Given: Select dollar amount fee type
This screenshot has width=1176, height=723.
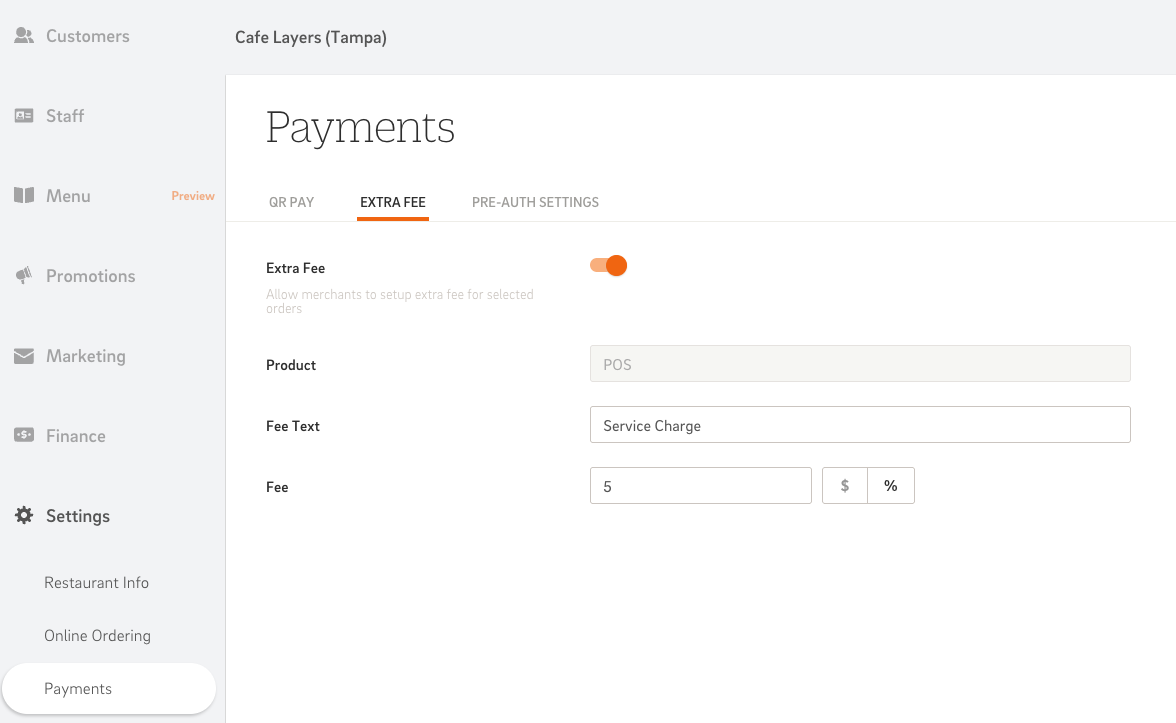Looking at the screenshot, I should (x=844, y=485).
